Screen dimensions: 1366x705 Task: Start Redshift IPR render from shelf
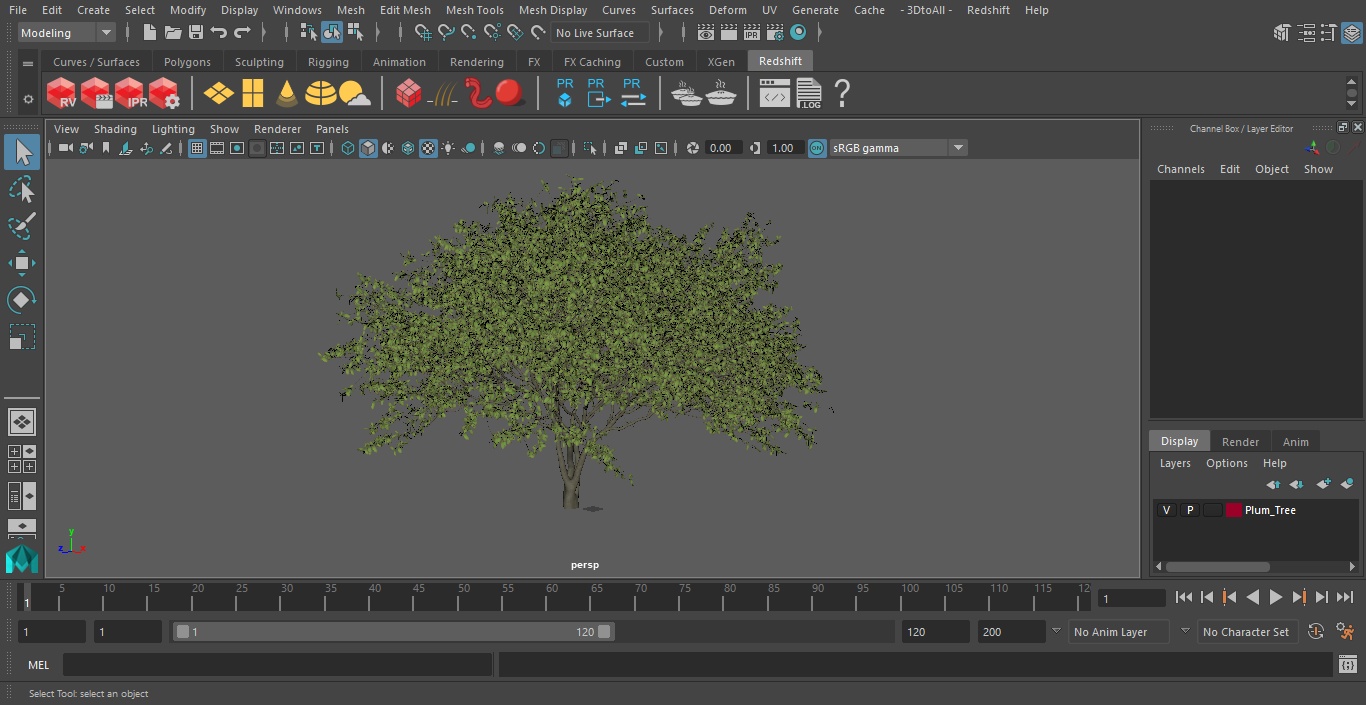click(x=130, y=94)
